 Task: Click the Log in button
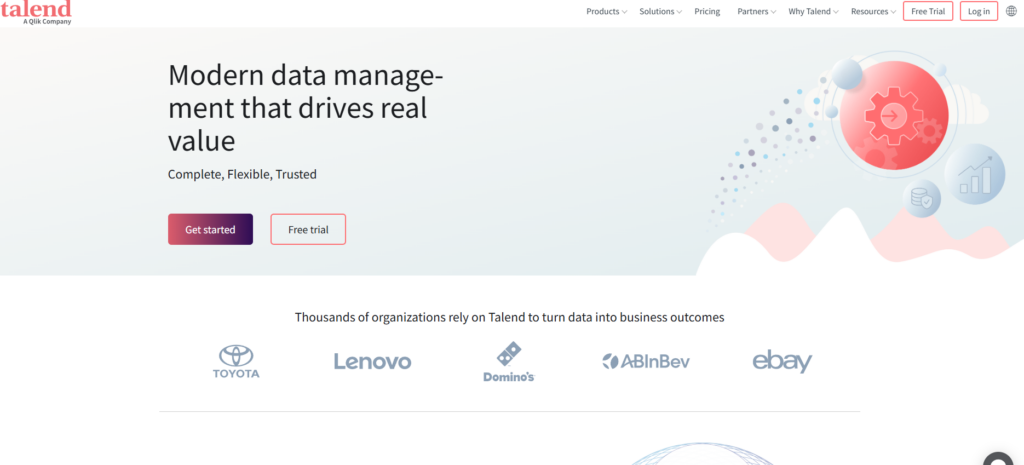pyautogui.click(x=978, y=12)
